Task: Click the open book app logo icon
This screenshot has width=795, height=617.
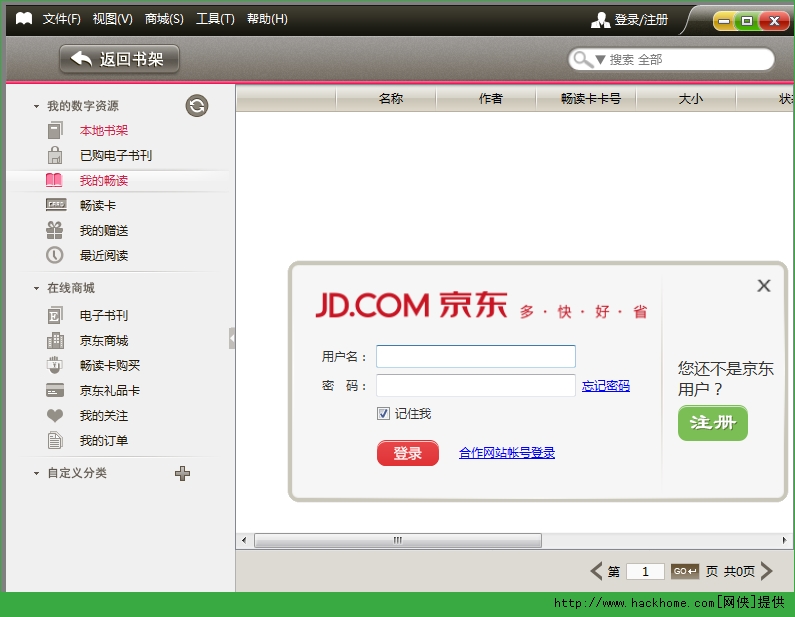Action: 24,19
